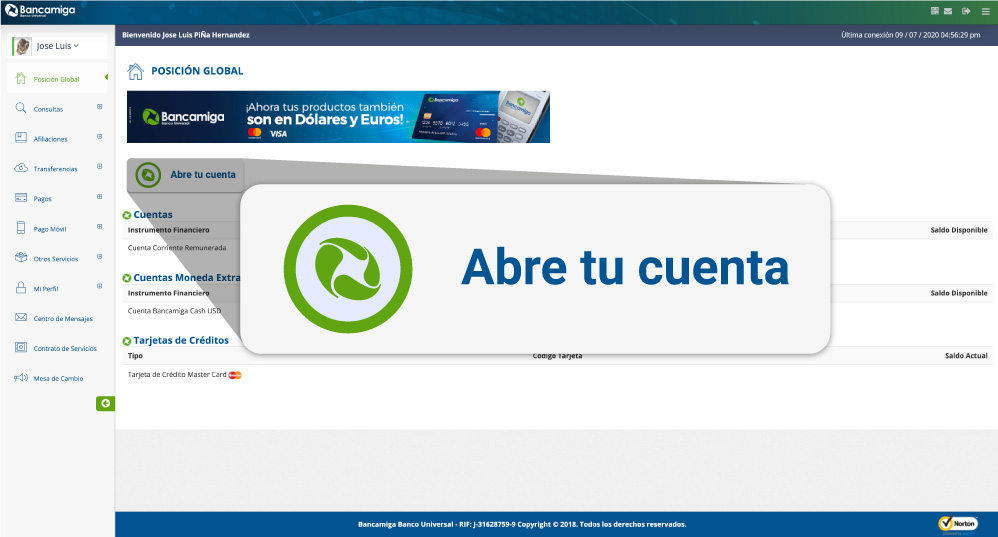Expand the Afiliaciones submenu plus sign
The height and width of the screenshot is (537, 998).
[x=99, y=136]
